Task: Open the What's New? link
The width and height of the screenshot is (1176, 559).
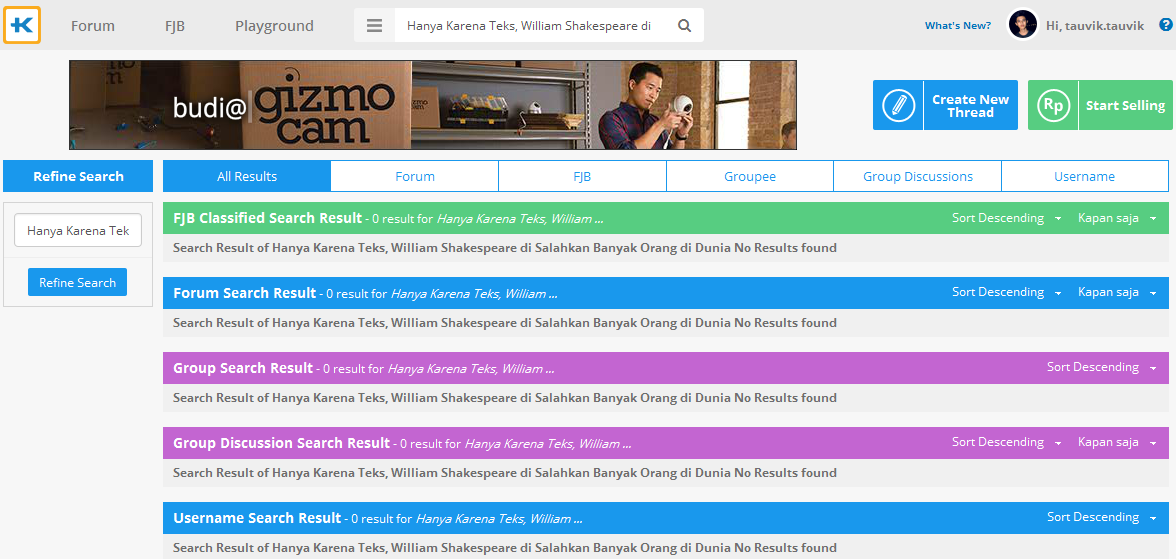Action: 957,26
